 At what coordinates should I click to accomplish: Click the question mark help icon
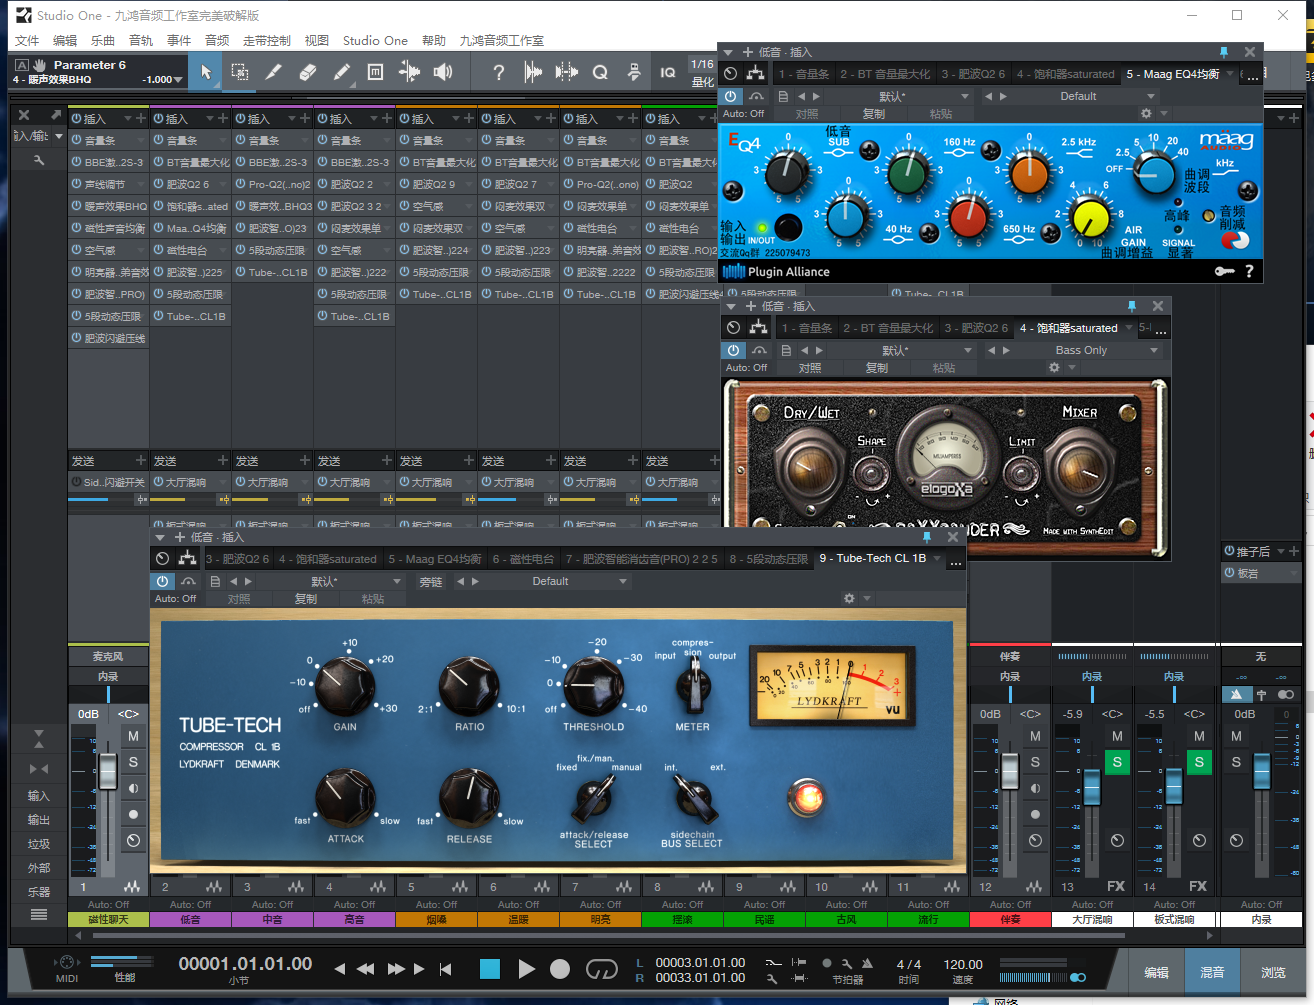tap(498, 72)
